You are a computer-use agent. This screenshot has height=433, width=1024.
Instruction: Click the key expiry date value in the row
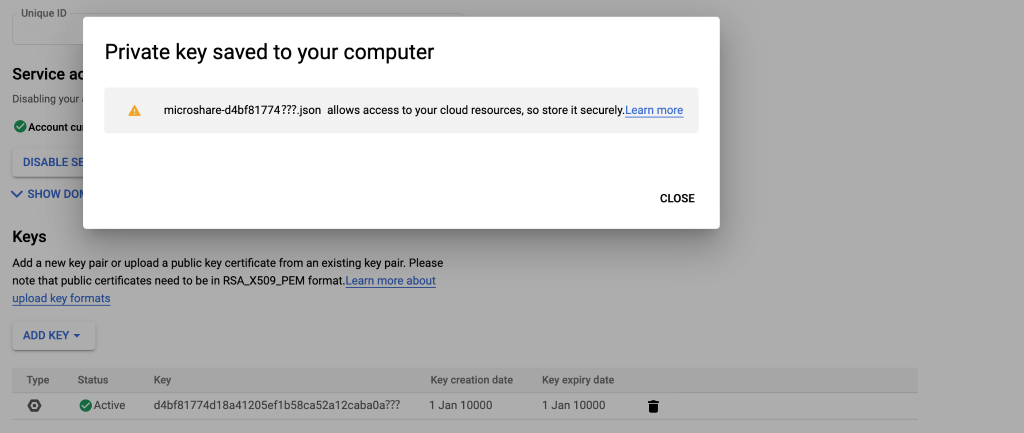573,405
